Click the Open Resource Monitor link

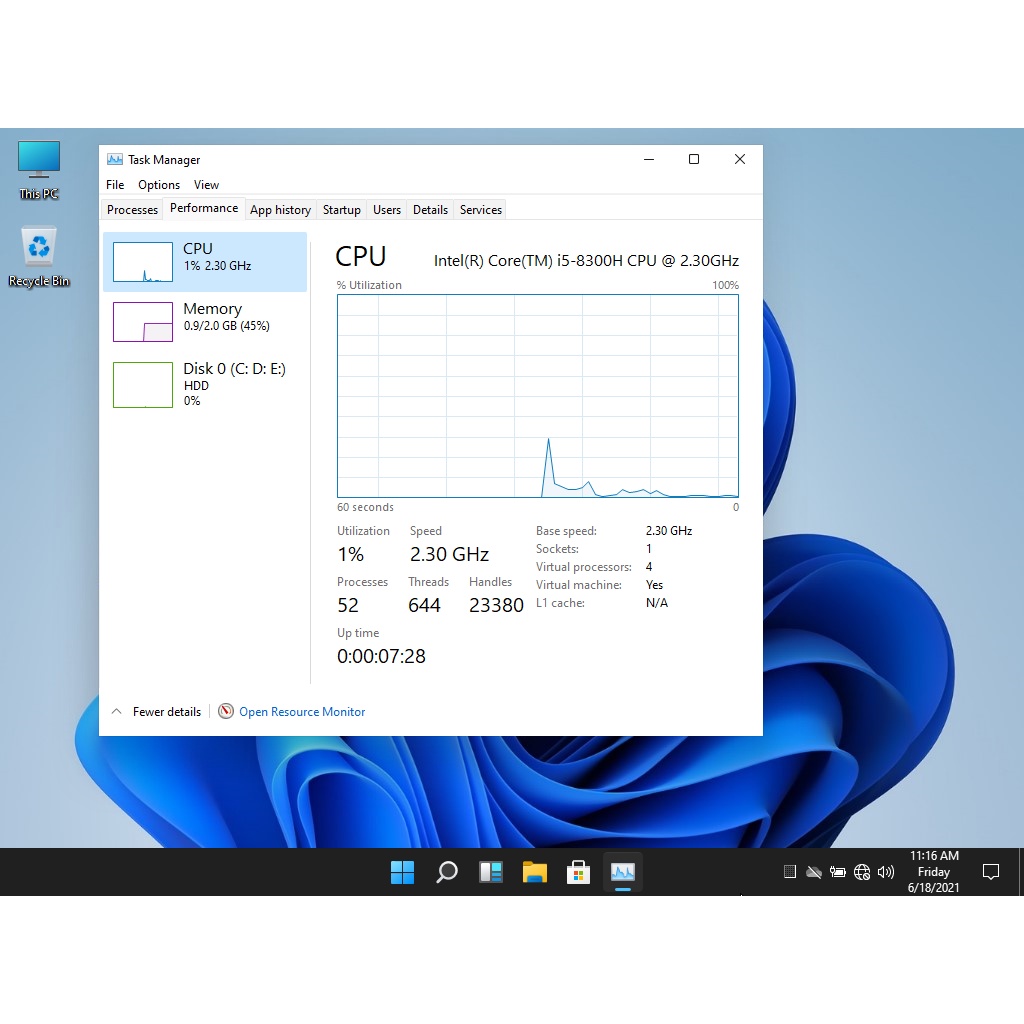point(301,712)
